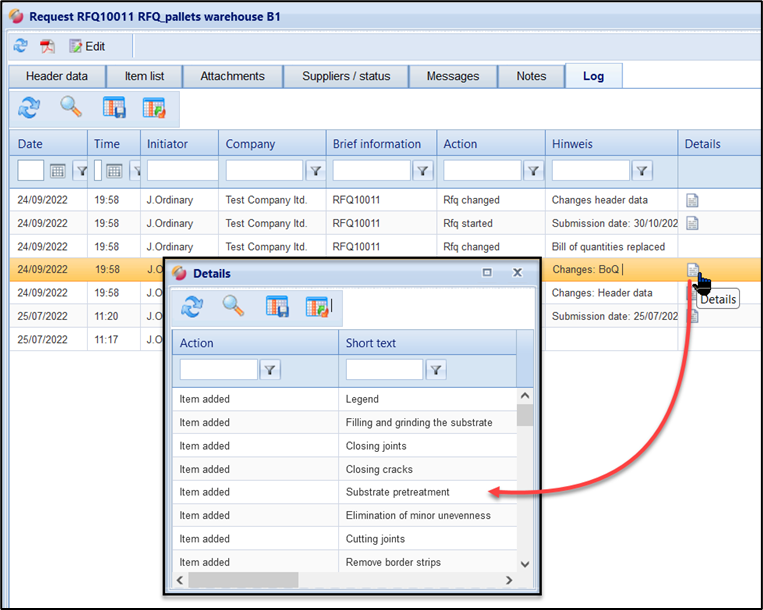Click the magnifier search icon in Log toolbar
This screenshot has width=763, height=610.
[x=71, y=107]
